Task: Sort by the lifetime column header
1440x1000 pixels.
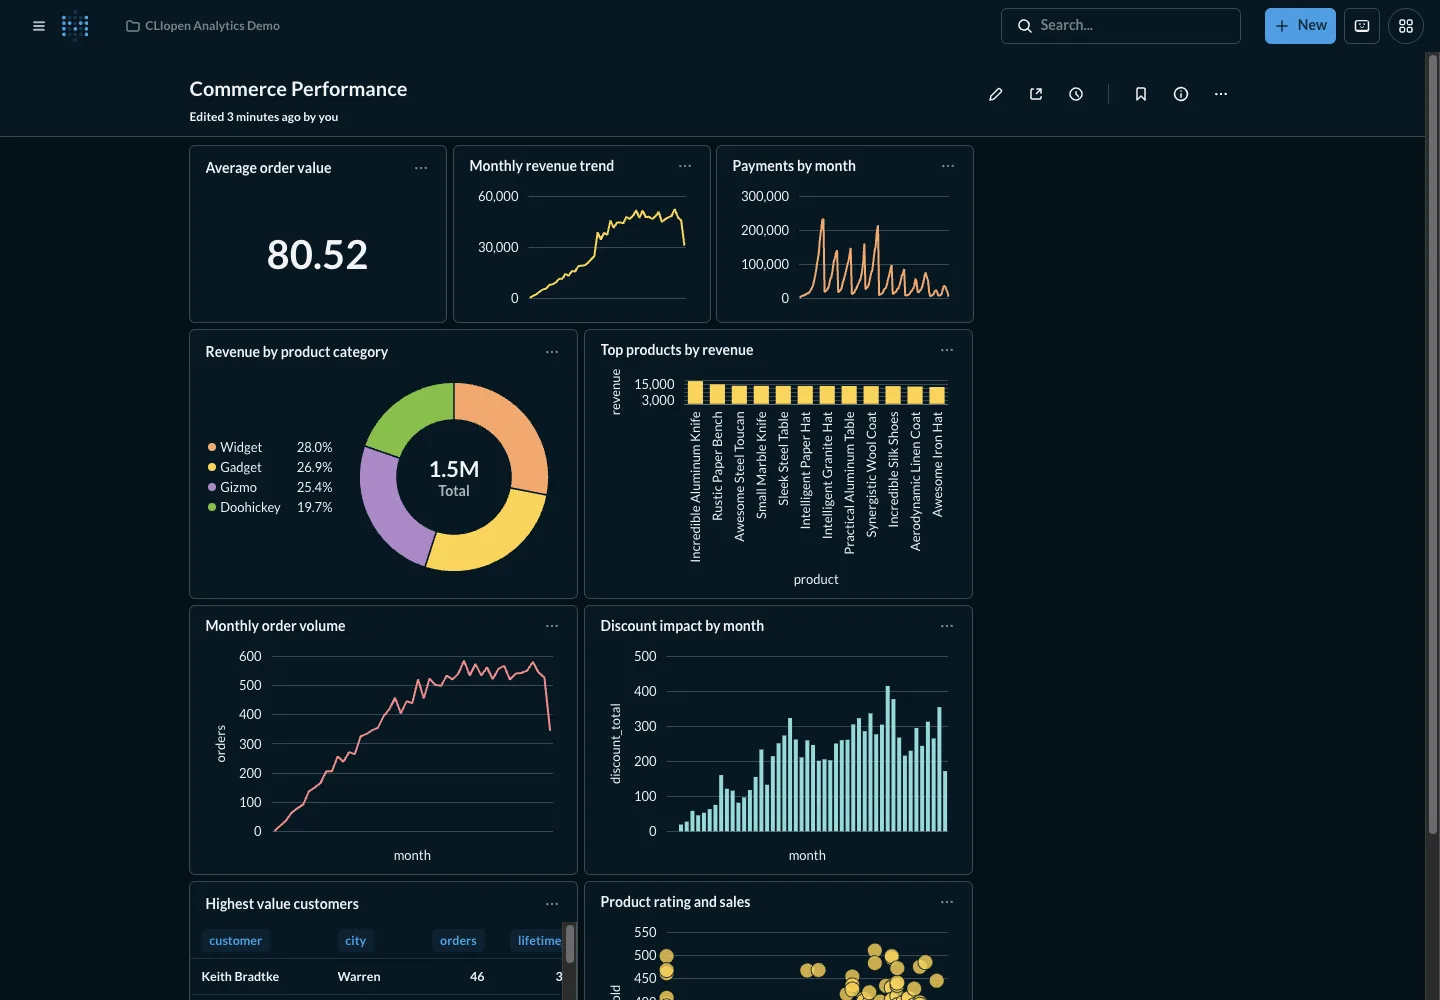Action: [x=537, y=941]
